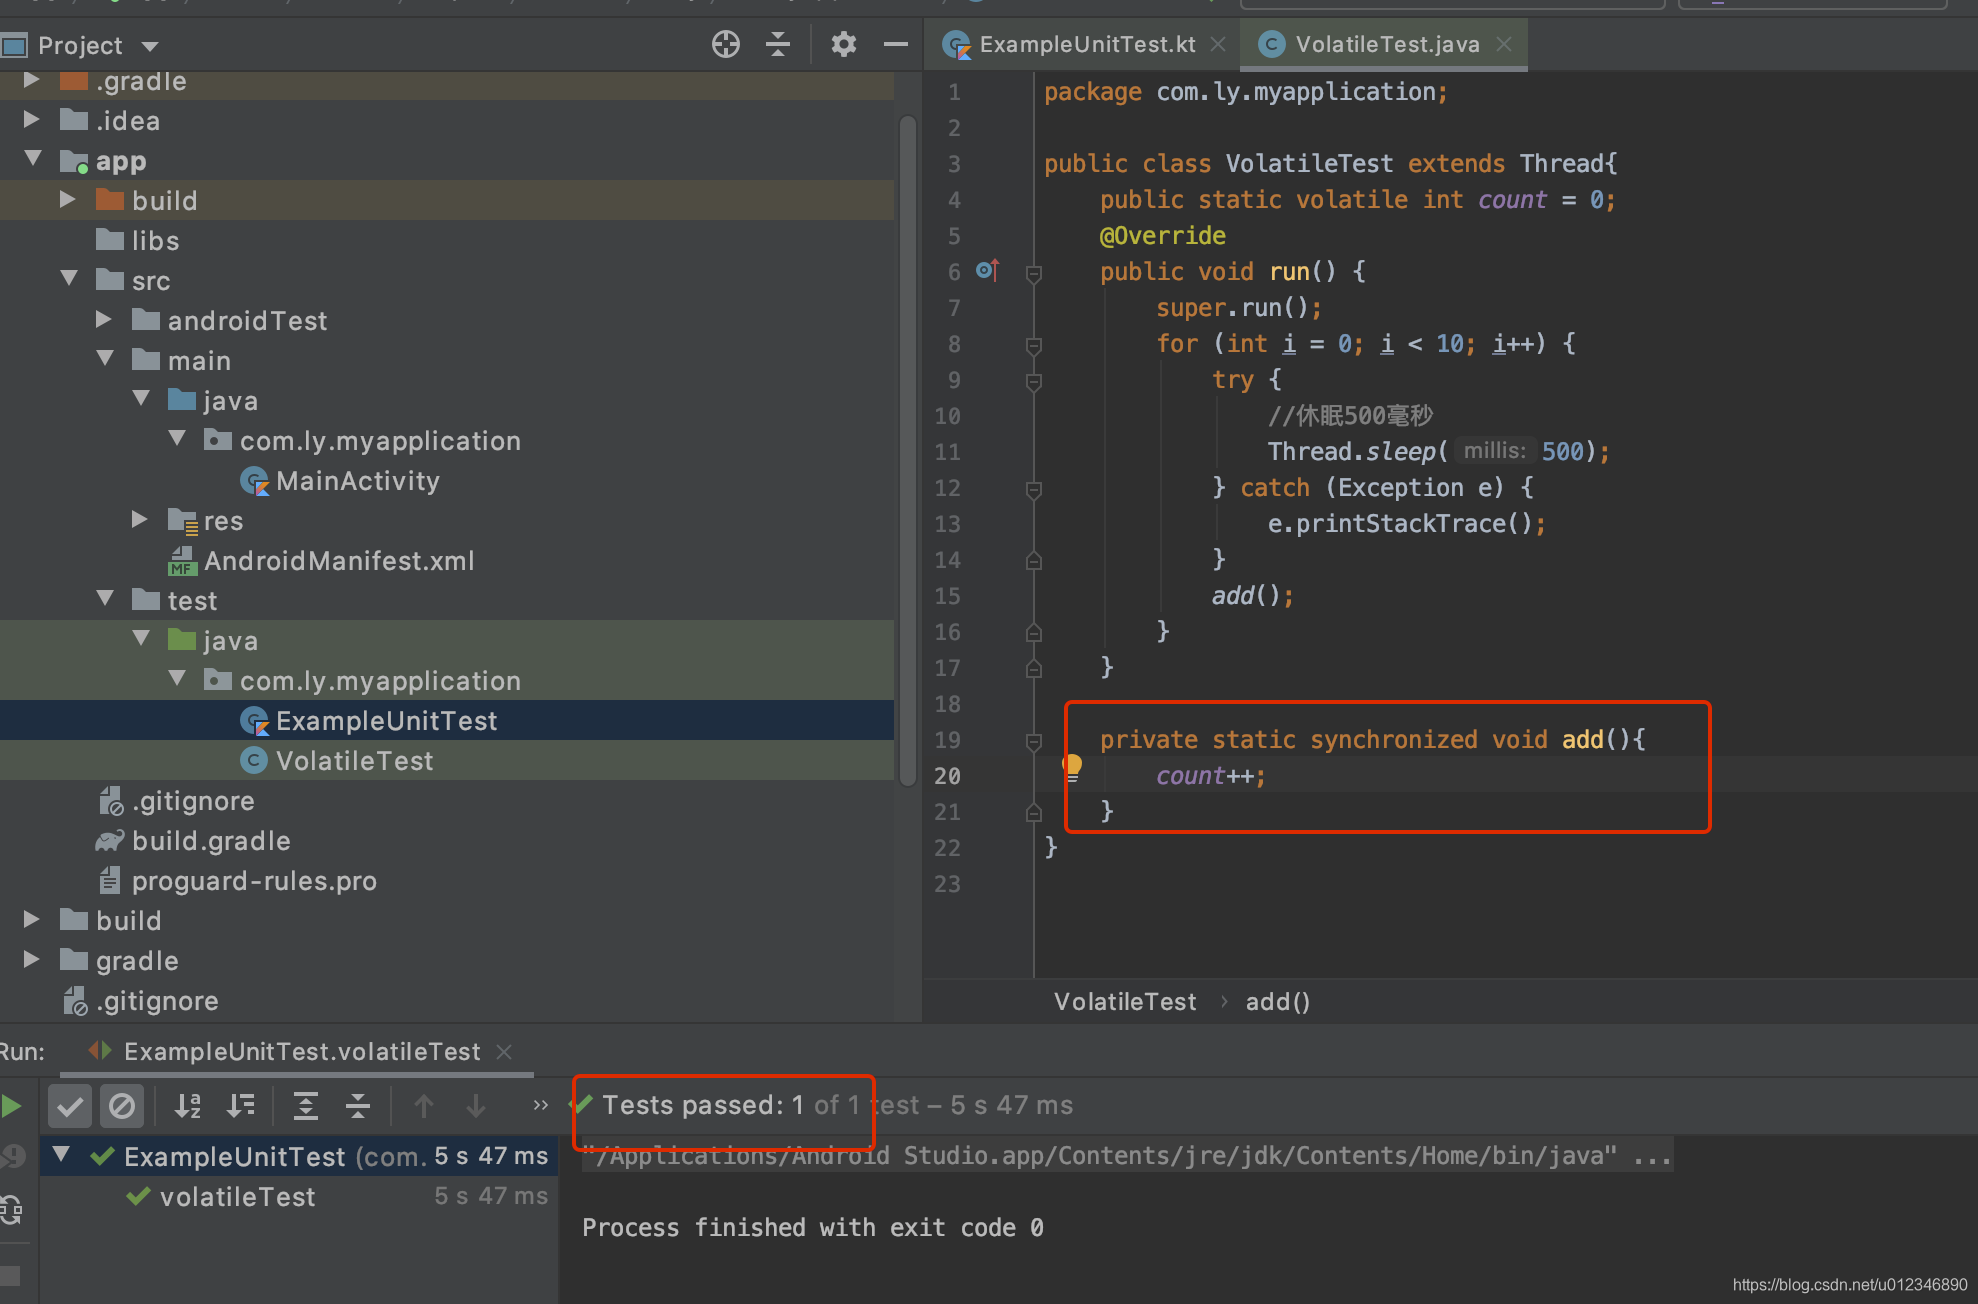Viewport: 1978px width, 1304px height.
Task: Open the Project view dropdown
Action: [150, 46]
